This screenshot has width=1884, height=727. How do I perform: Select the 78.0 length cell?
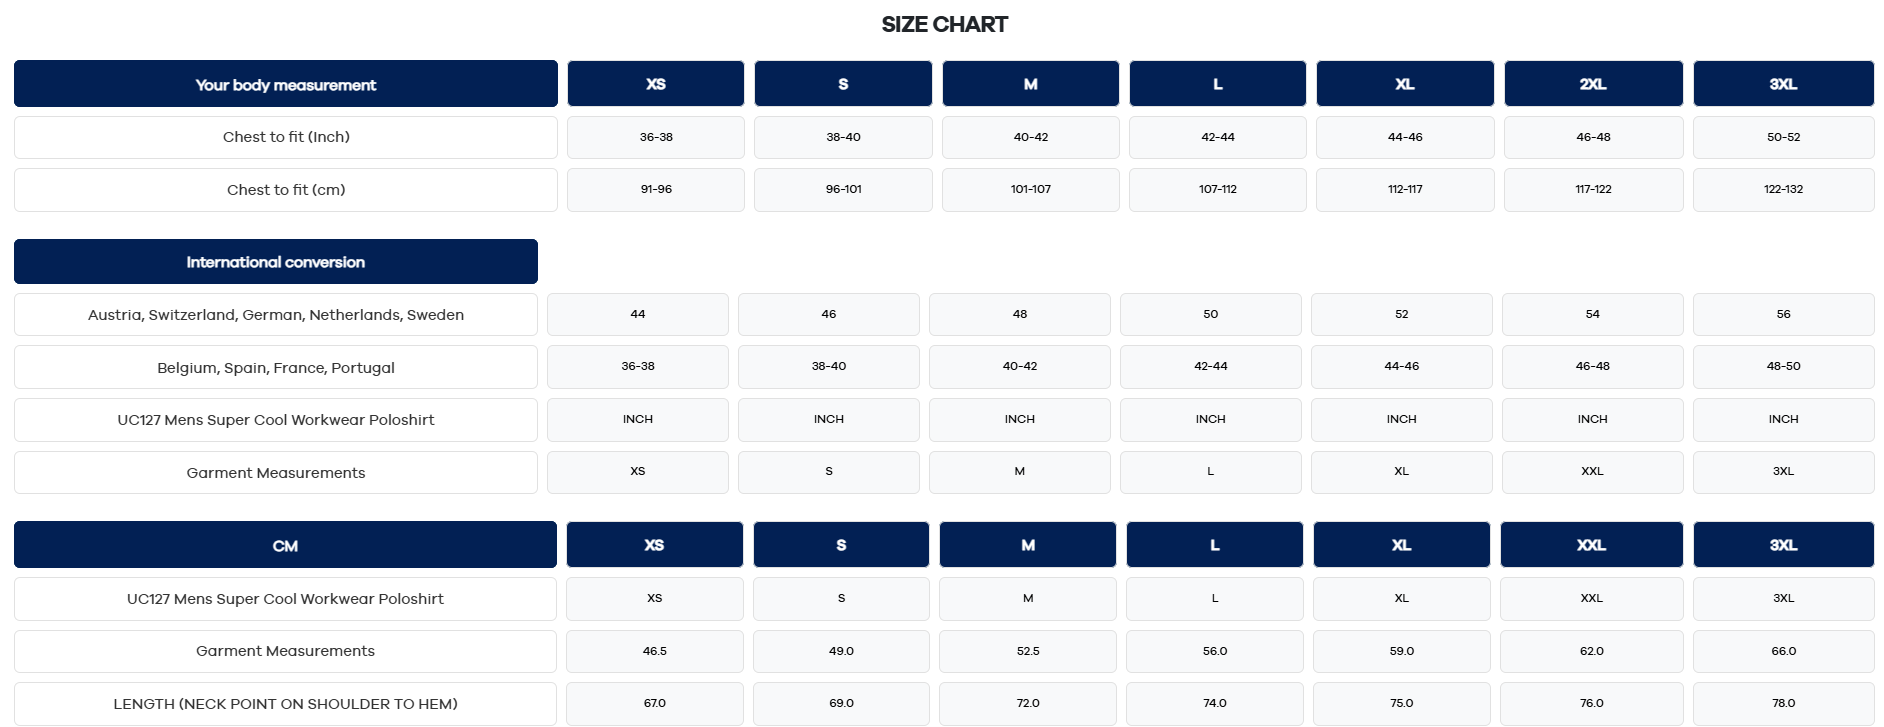pos(1783,704)
